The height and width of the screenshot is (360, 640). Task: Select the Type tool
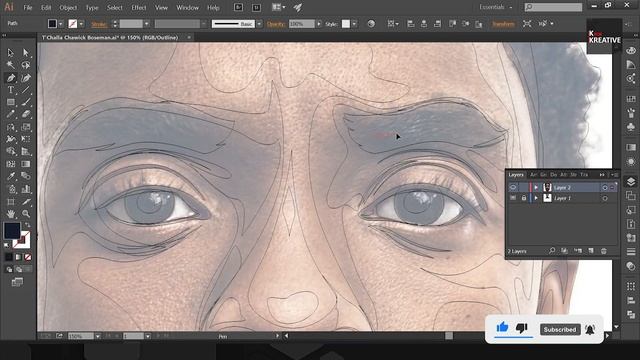point(11,90)
